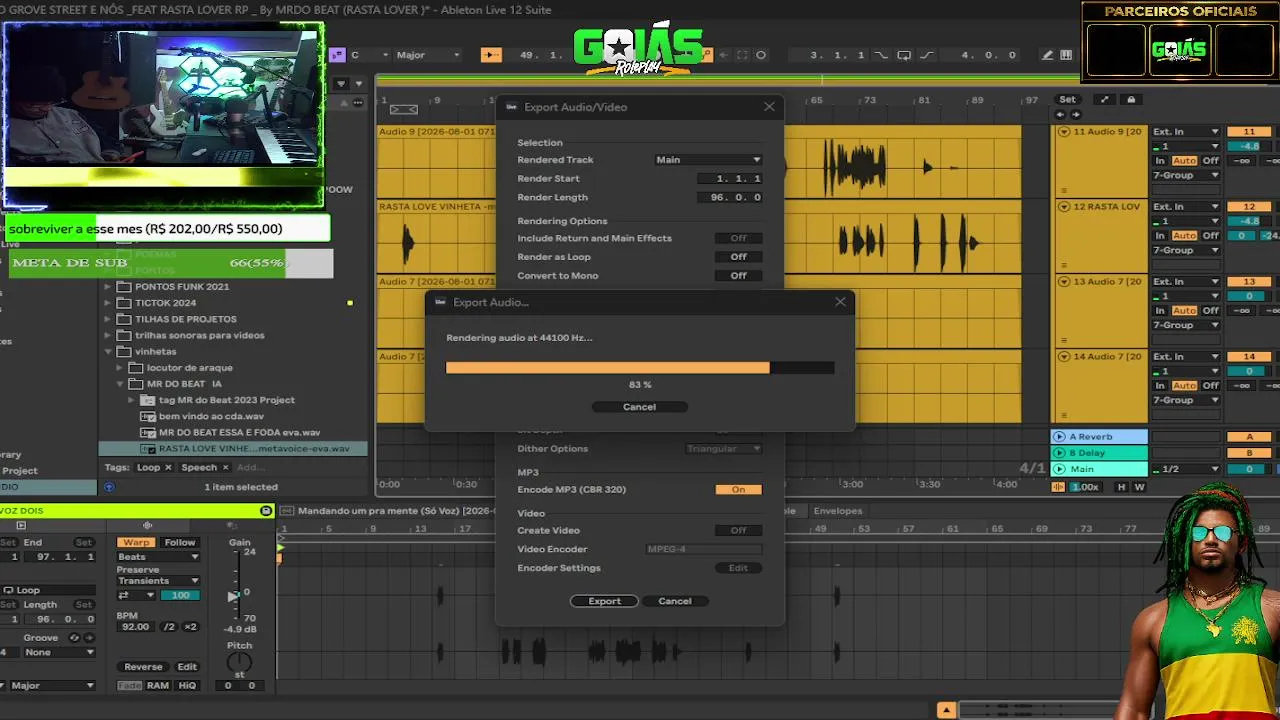Open the Rendered Track Main dropdown

click(708, 160)
